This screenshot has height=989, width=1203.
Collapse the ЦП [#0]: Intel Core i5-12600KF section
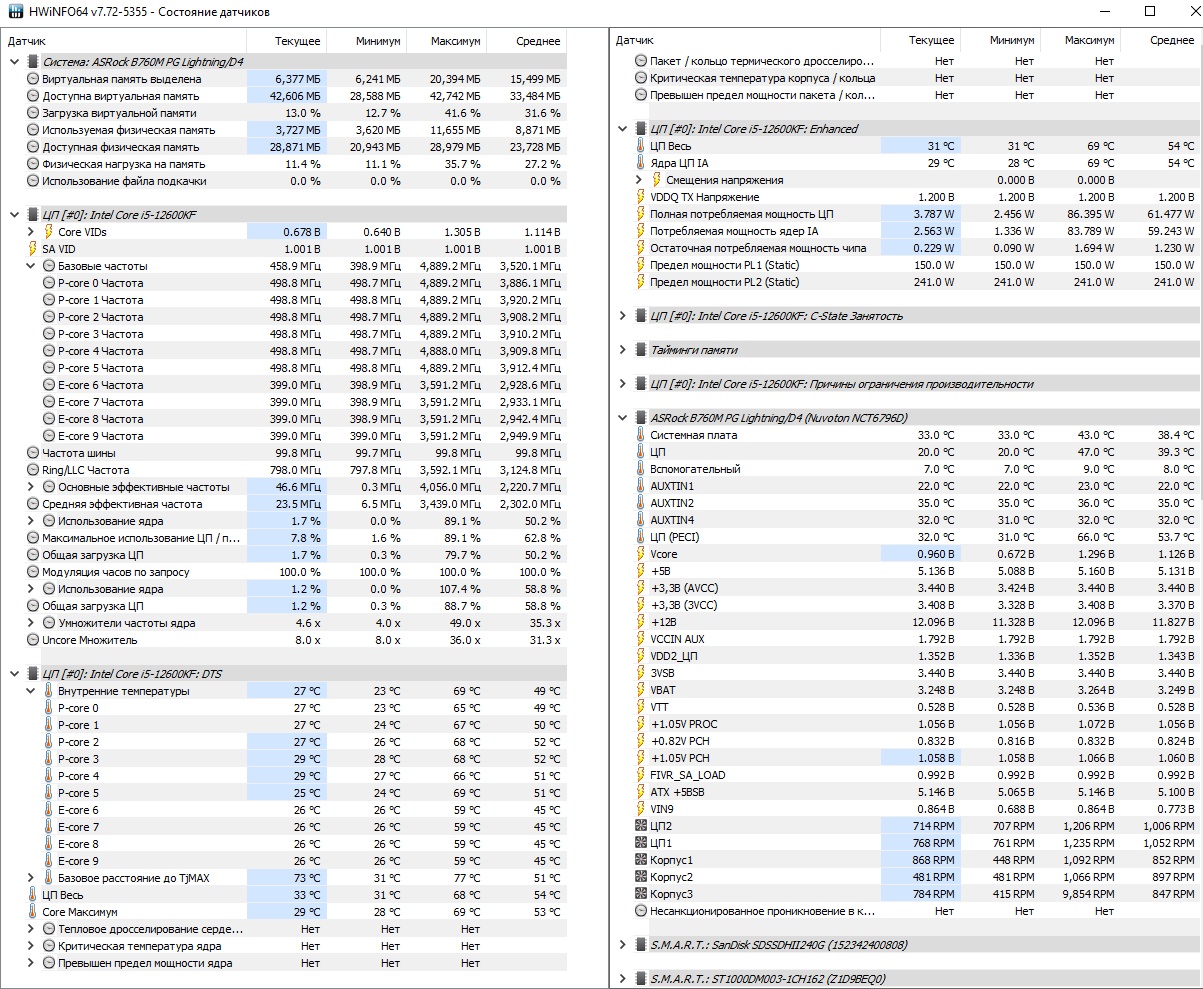(14, 215)
